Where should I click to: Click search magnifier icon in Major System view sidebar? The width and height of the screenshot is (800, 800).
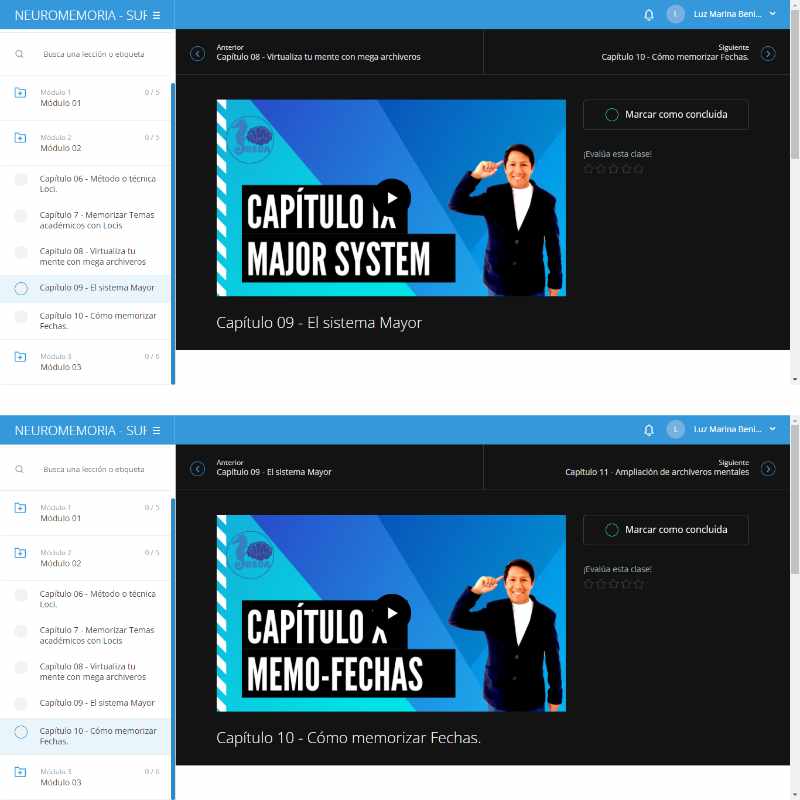20,54
